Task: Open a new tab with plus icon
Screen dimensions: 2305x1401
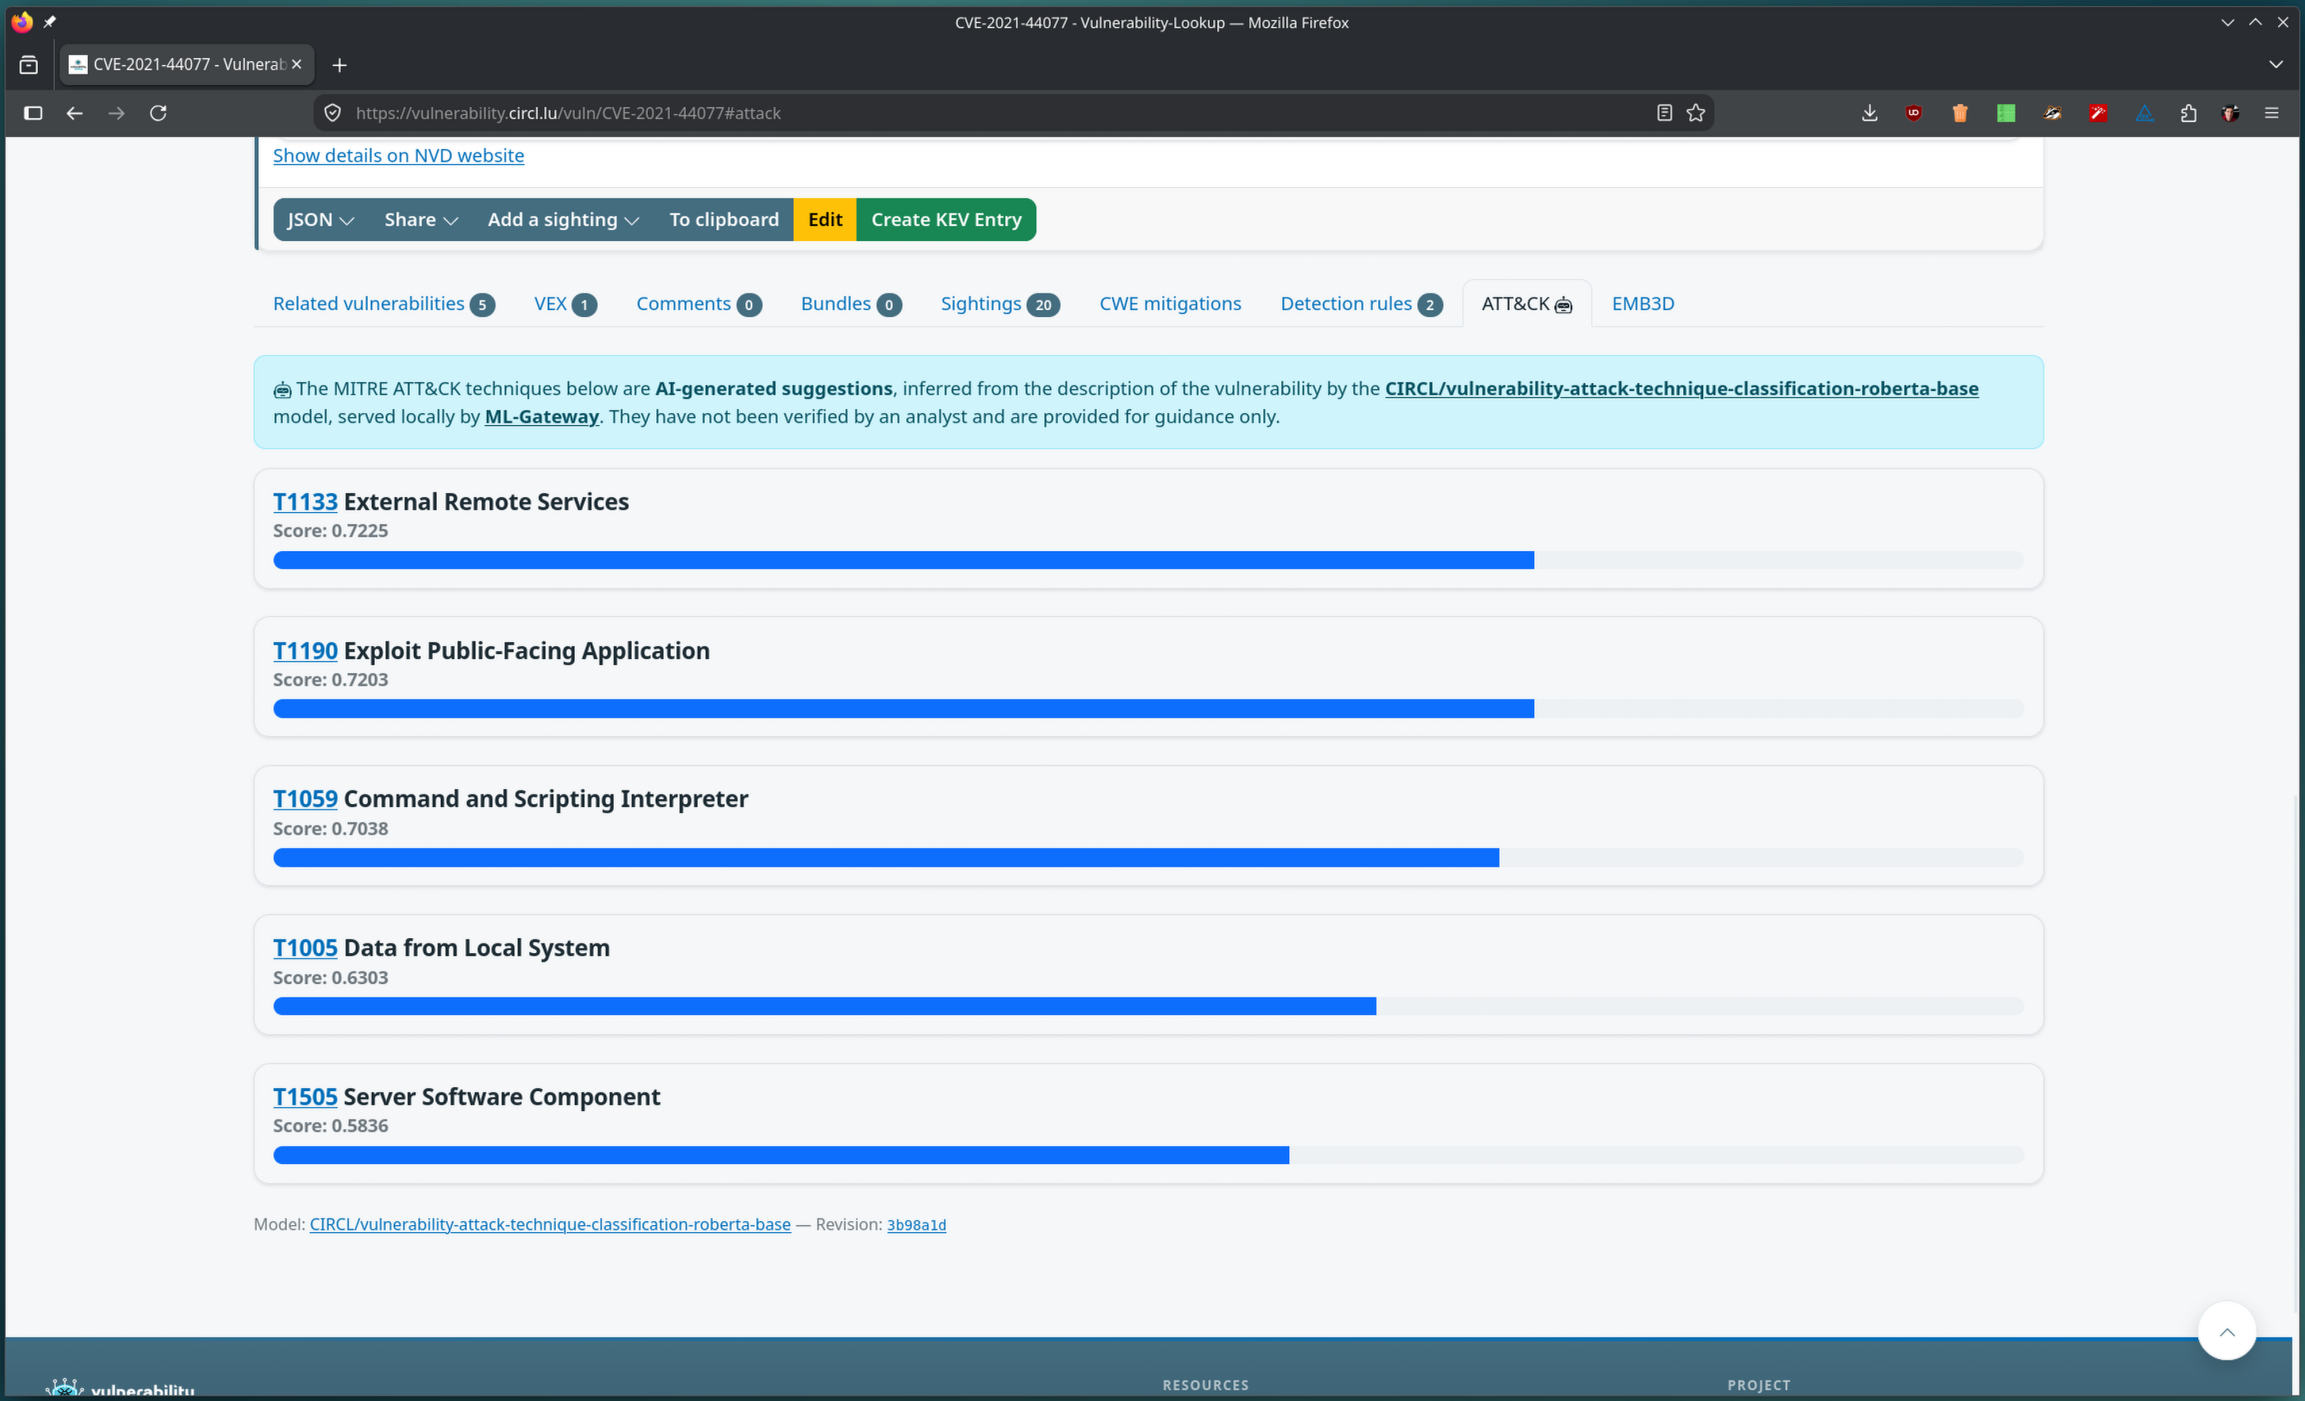Action: coord(340,65)
